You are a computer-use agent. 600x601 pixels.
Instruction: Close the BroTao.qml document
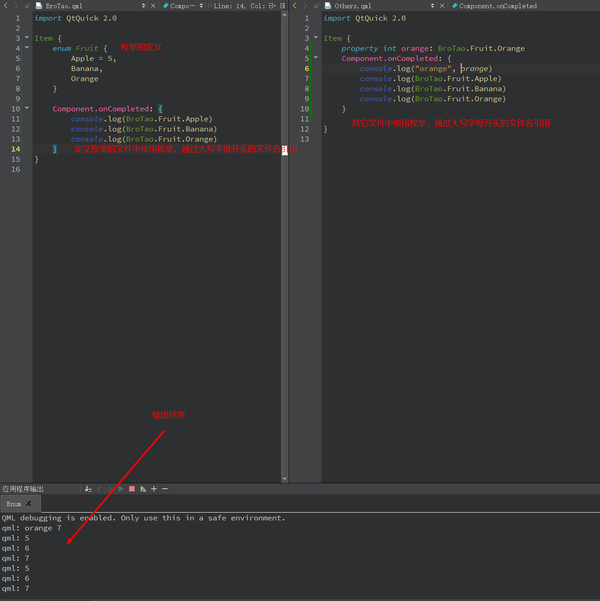(x=153, y=6)
